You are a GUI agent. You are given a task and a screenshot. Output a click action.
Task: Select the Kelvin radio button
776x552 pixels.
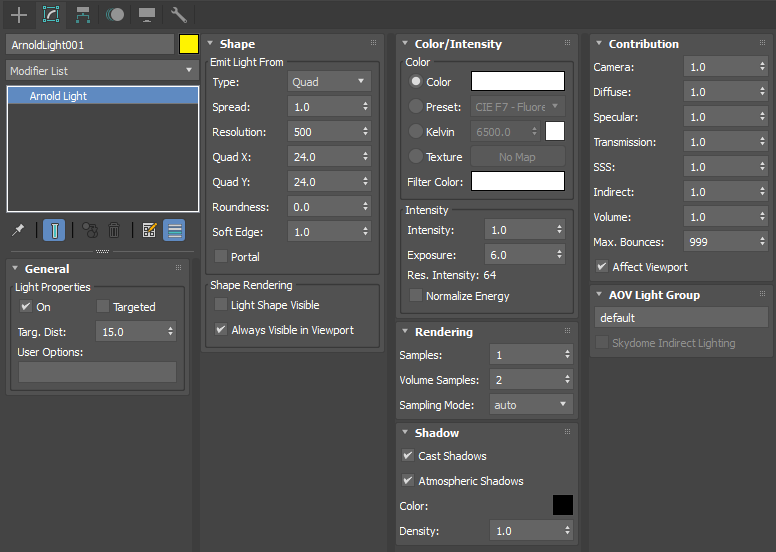[x=416, y=131]
